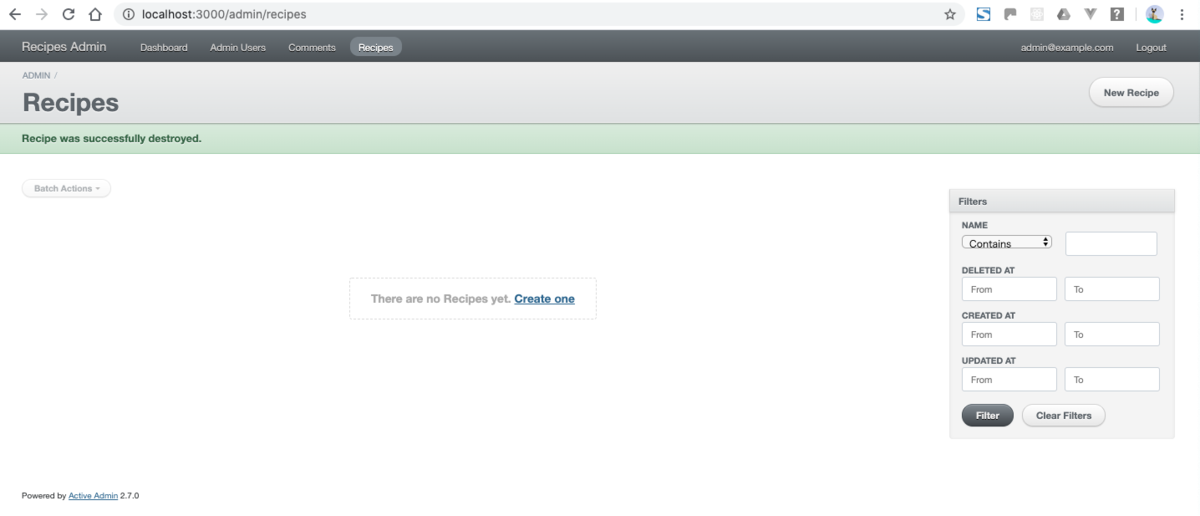Click the Name filter text field
This screenshot has height=516, width=1200.
point(1111,244)
